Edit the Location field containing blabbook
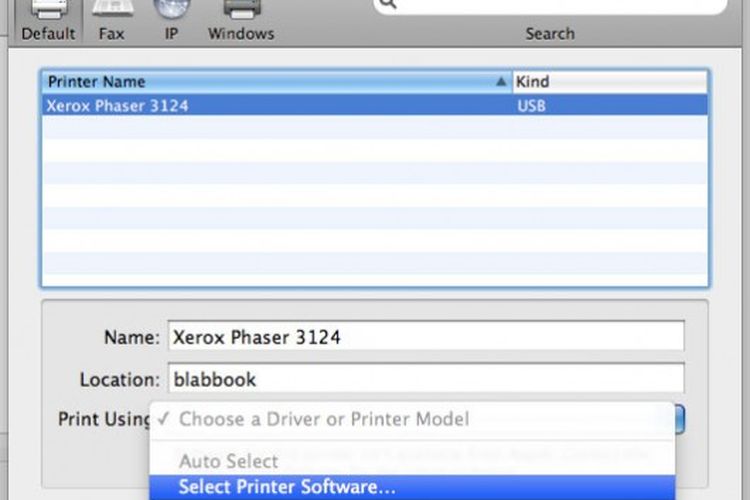 click(426, 379)
